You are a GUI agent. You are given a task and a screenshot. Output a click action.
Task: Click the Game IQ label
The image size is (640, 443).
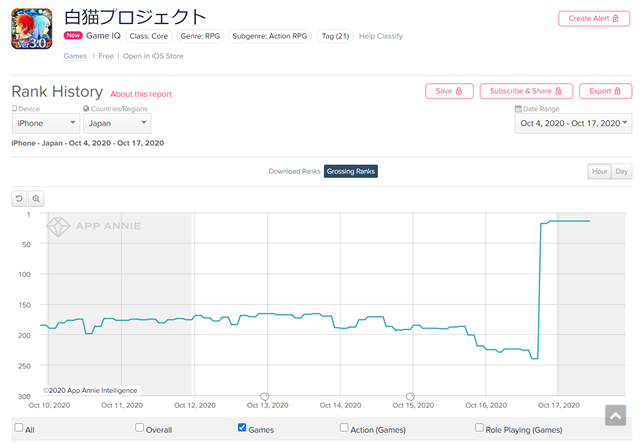103,36
